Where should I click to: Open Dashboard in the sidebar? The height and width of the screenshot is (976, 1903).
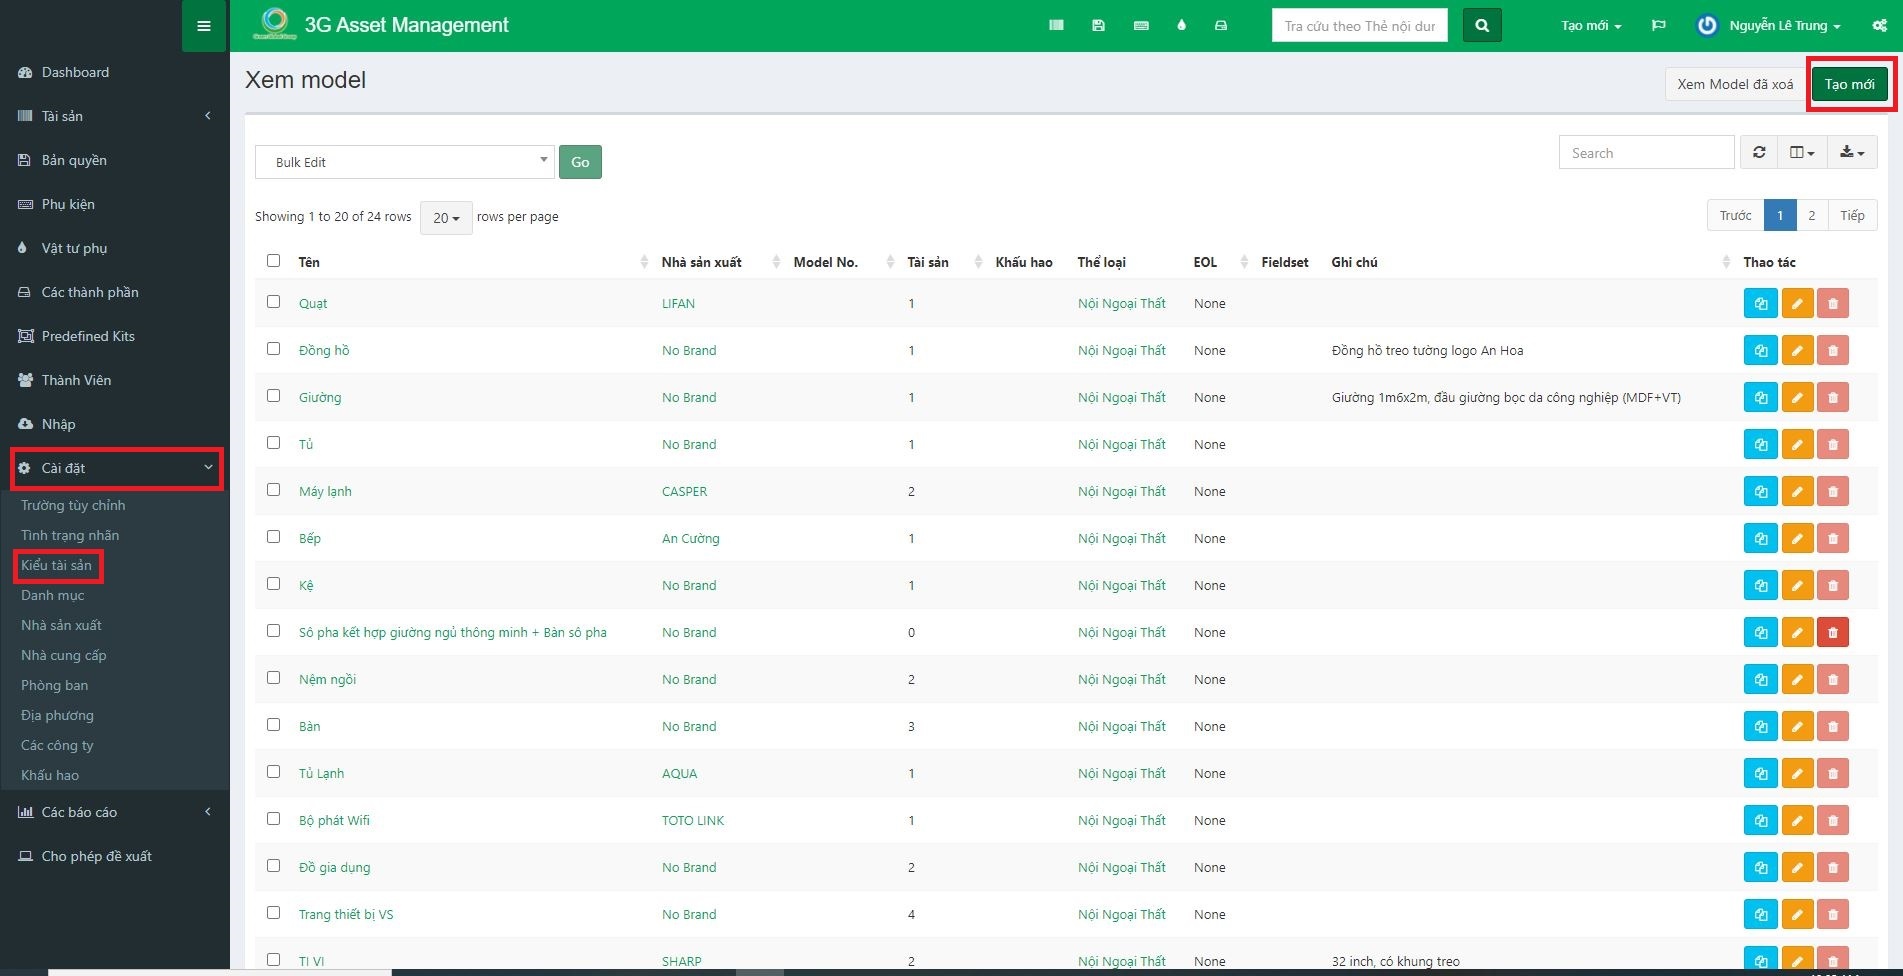(x=75, y=72)
